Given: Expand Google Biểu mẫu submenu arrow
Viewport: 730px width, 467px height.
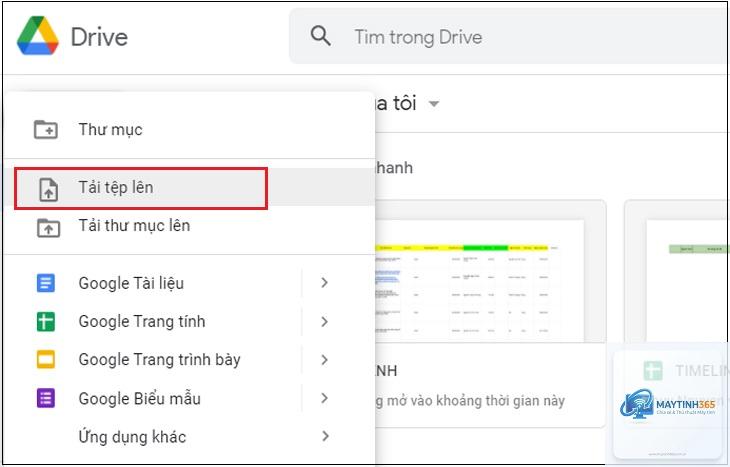Looking at the screenshot, I should point(324,398).
